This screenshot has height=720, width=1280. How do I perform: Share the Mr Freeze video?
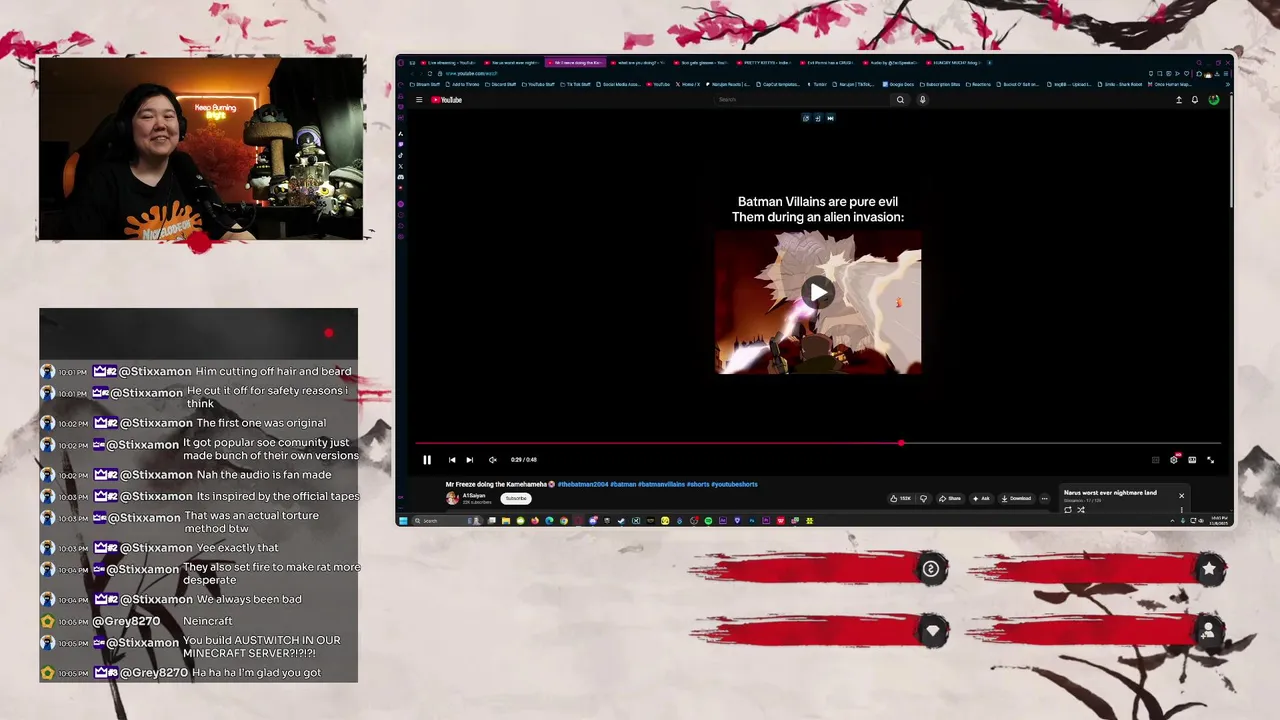pyautogui.click(x=950, y=498)
